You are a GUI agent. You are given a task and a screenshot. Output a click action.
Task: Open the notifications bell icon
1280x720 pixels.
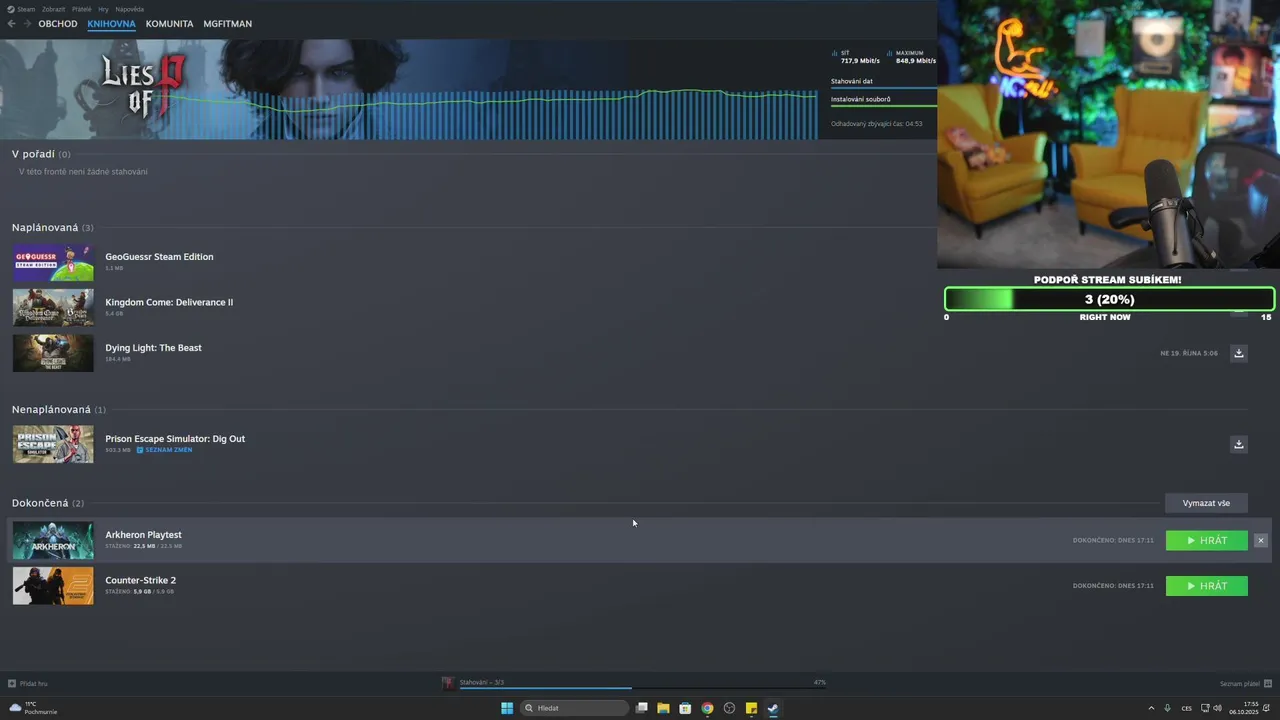point(1268,708)
